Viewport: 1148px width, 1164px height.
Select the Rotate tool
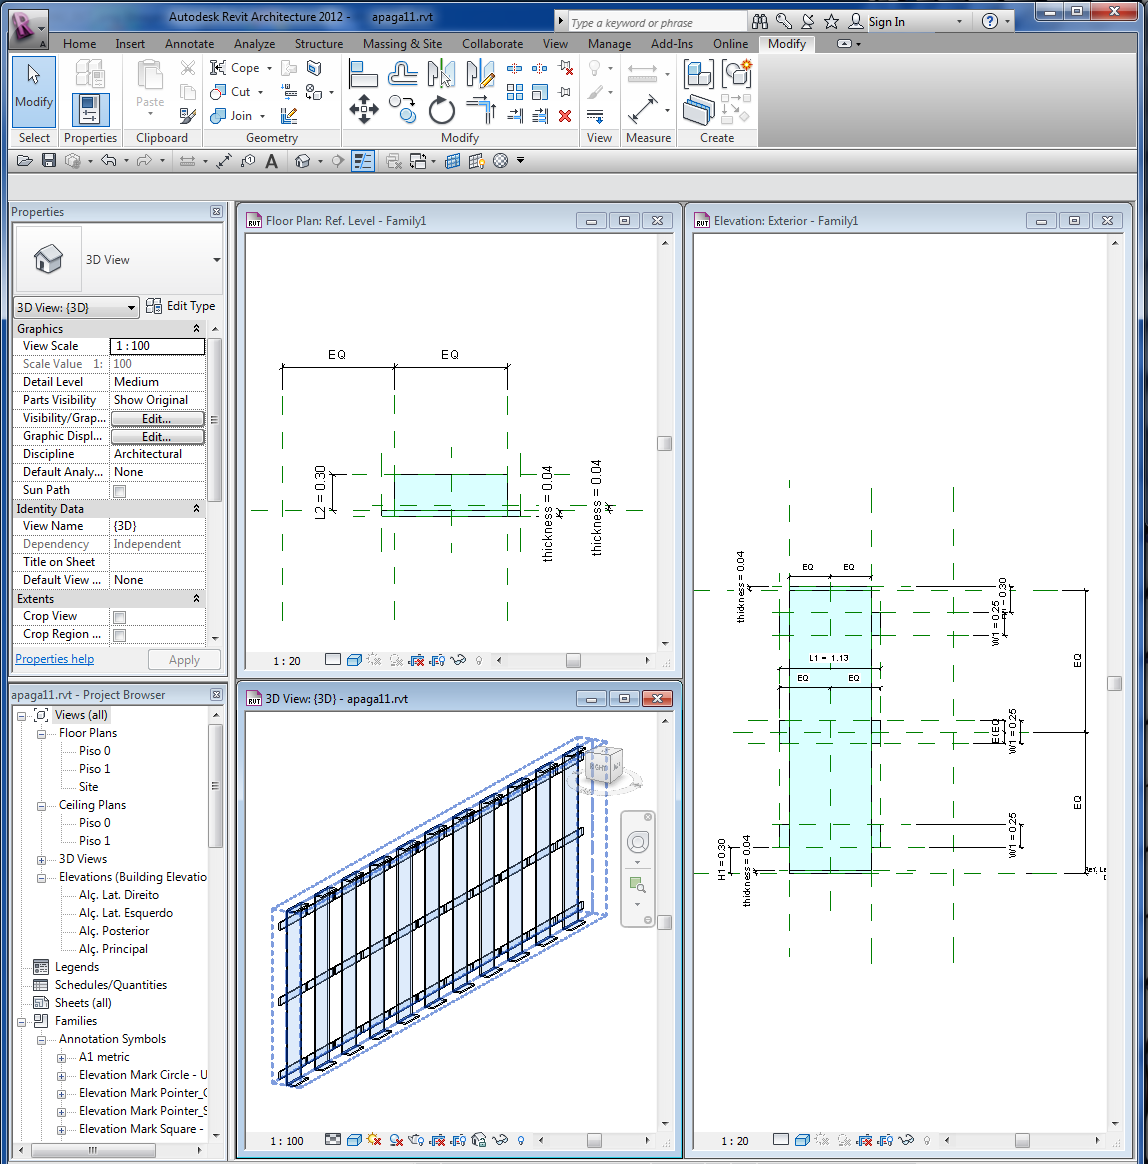click(x=441, y=111)
